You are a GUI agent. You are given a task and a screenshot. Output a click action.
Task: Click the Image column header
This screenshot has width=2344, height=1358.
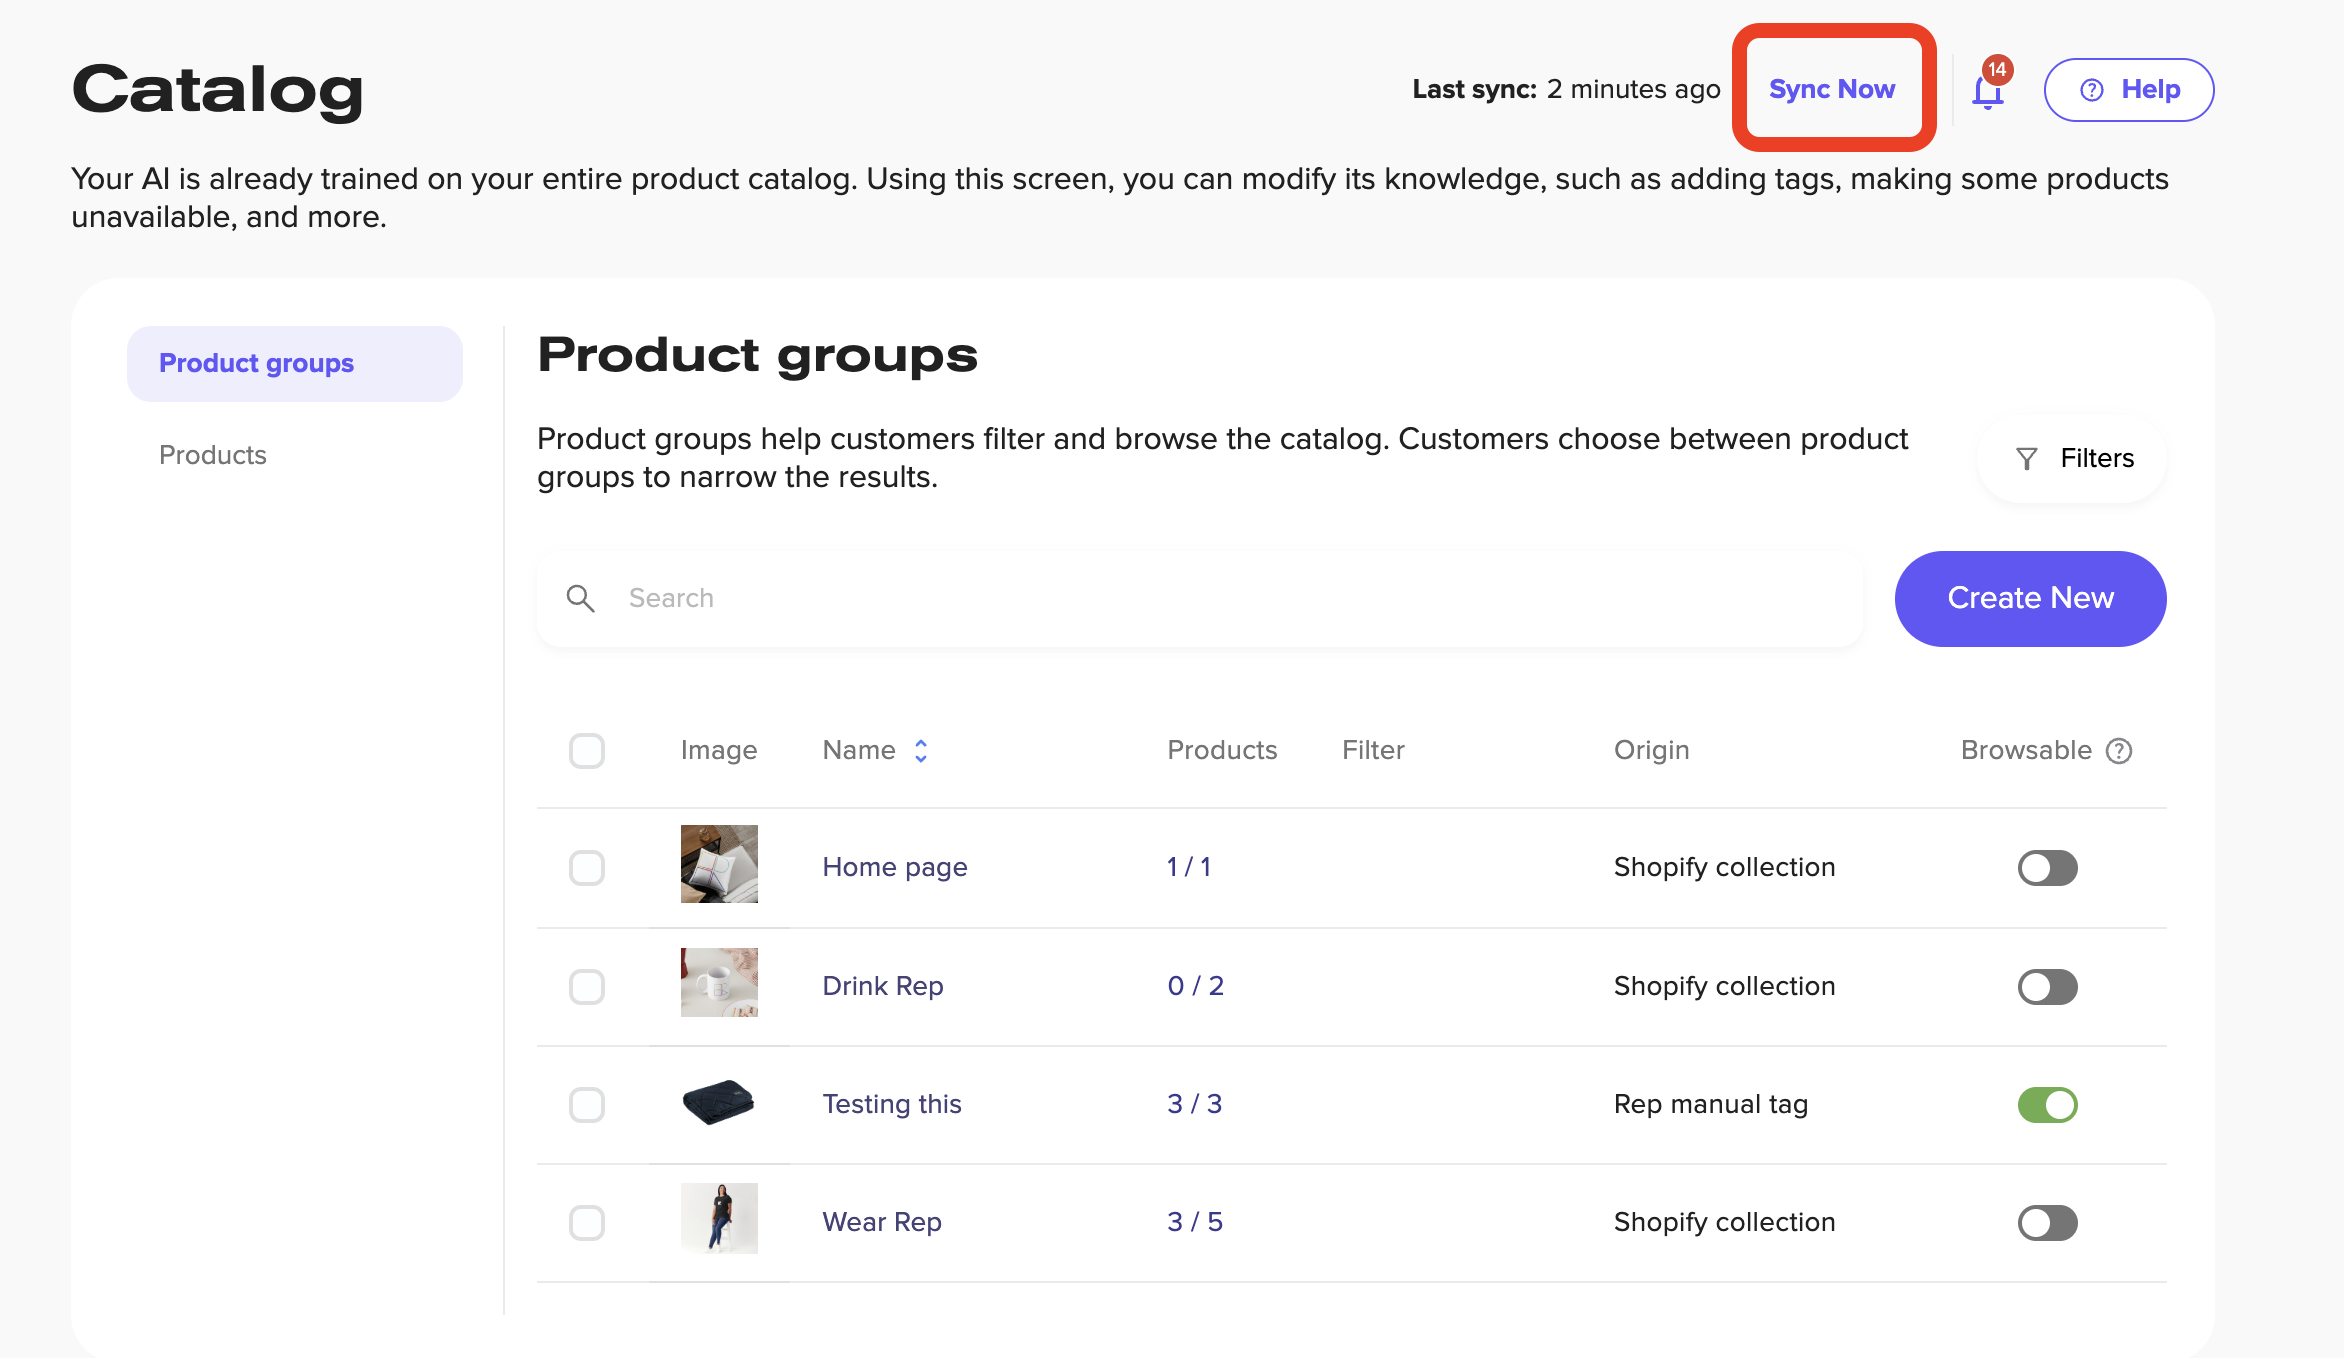tap(719, 750)
